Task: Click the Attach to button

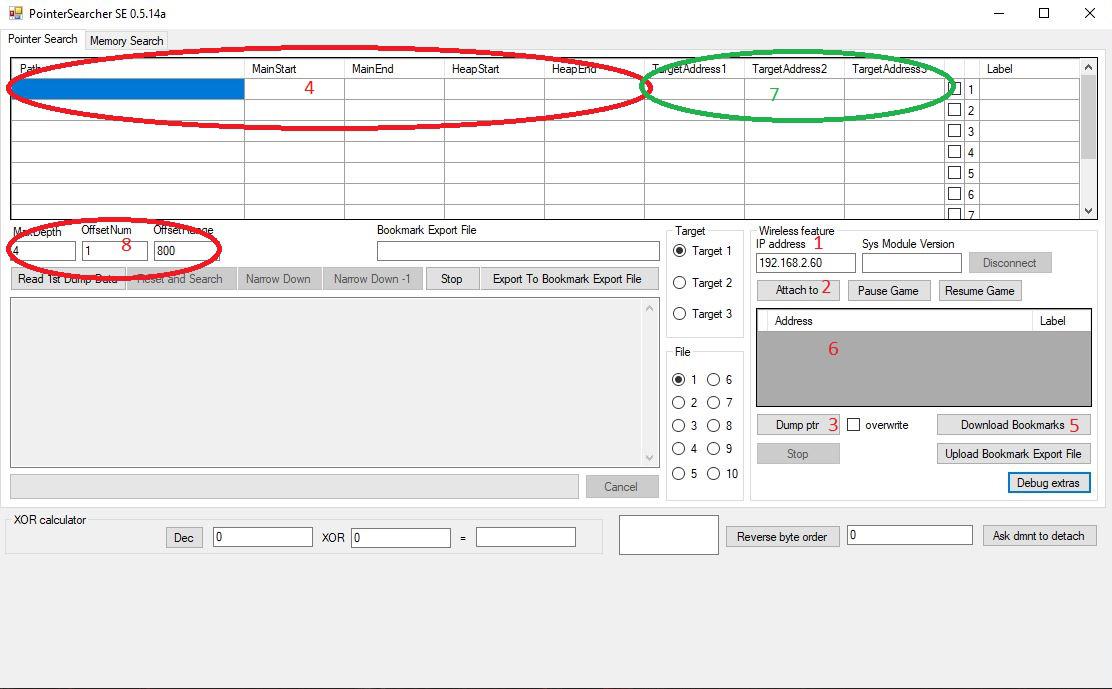Action: tap(797, 290)
